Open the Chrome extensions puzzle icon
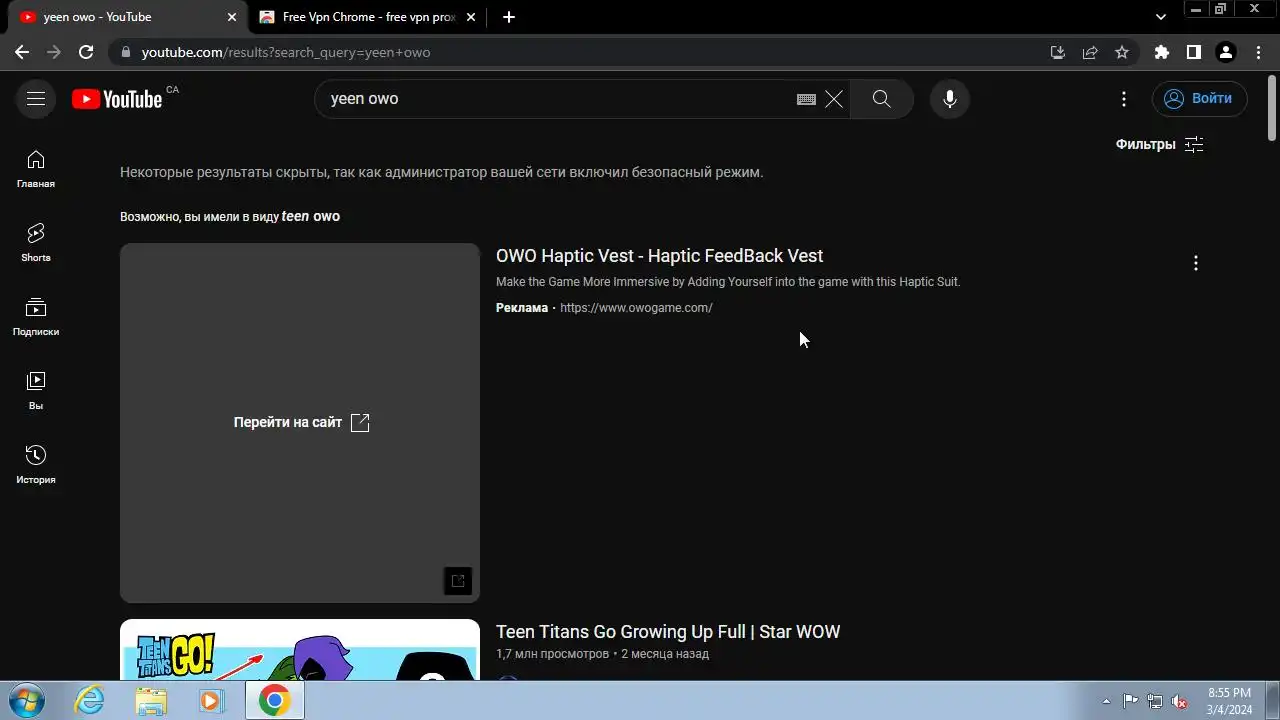This screenshot has height=720, width=1280. tap(1162, 52)
